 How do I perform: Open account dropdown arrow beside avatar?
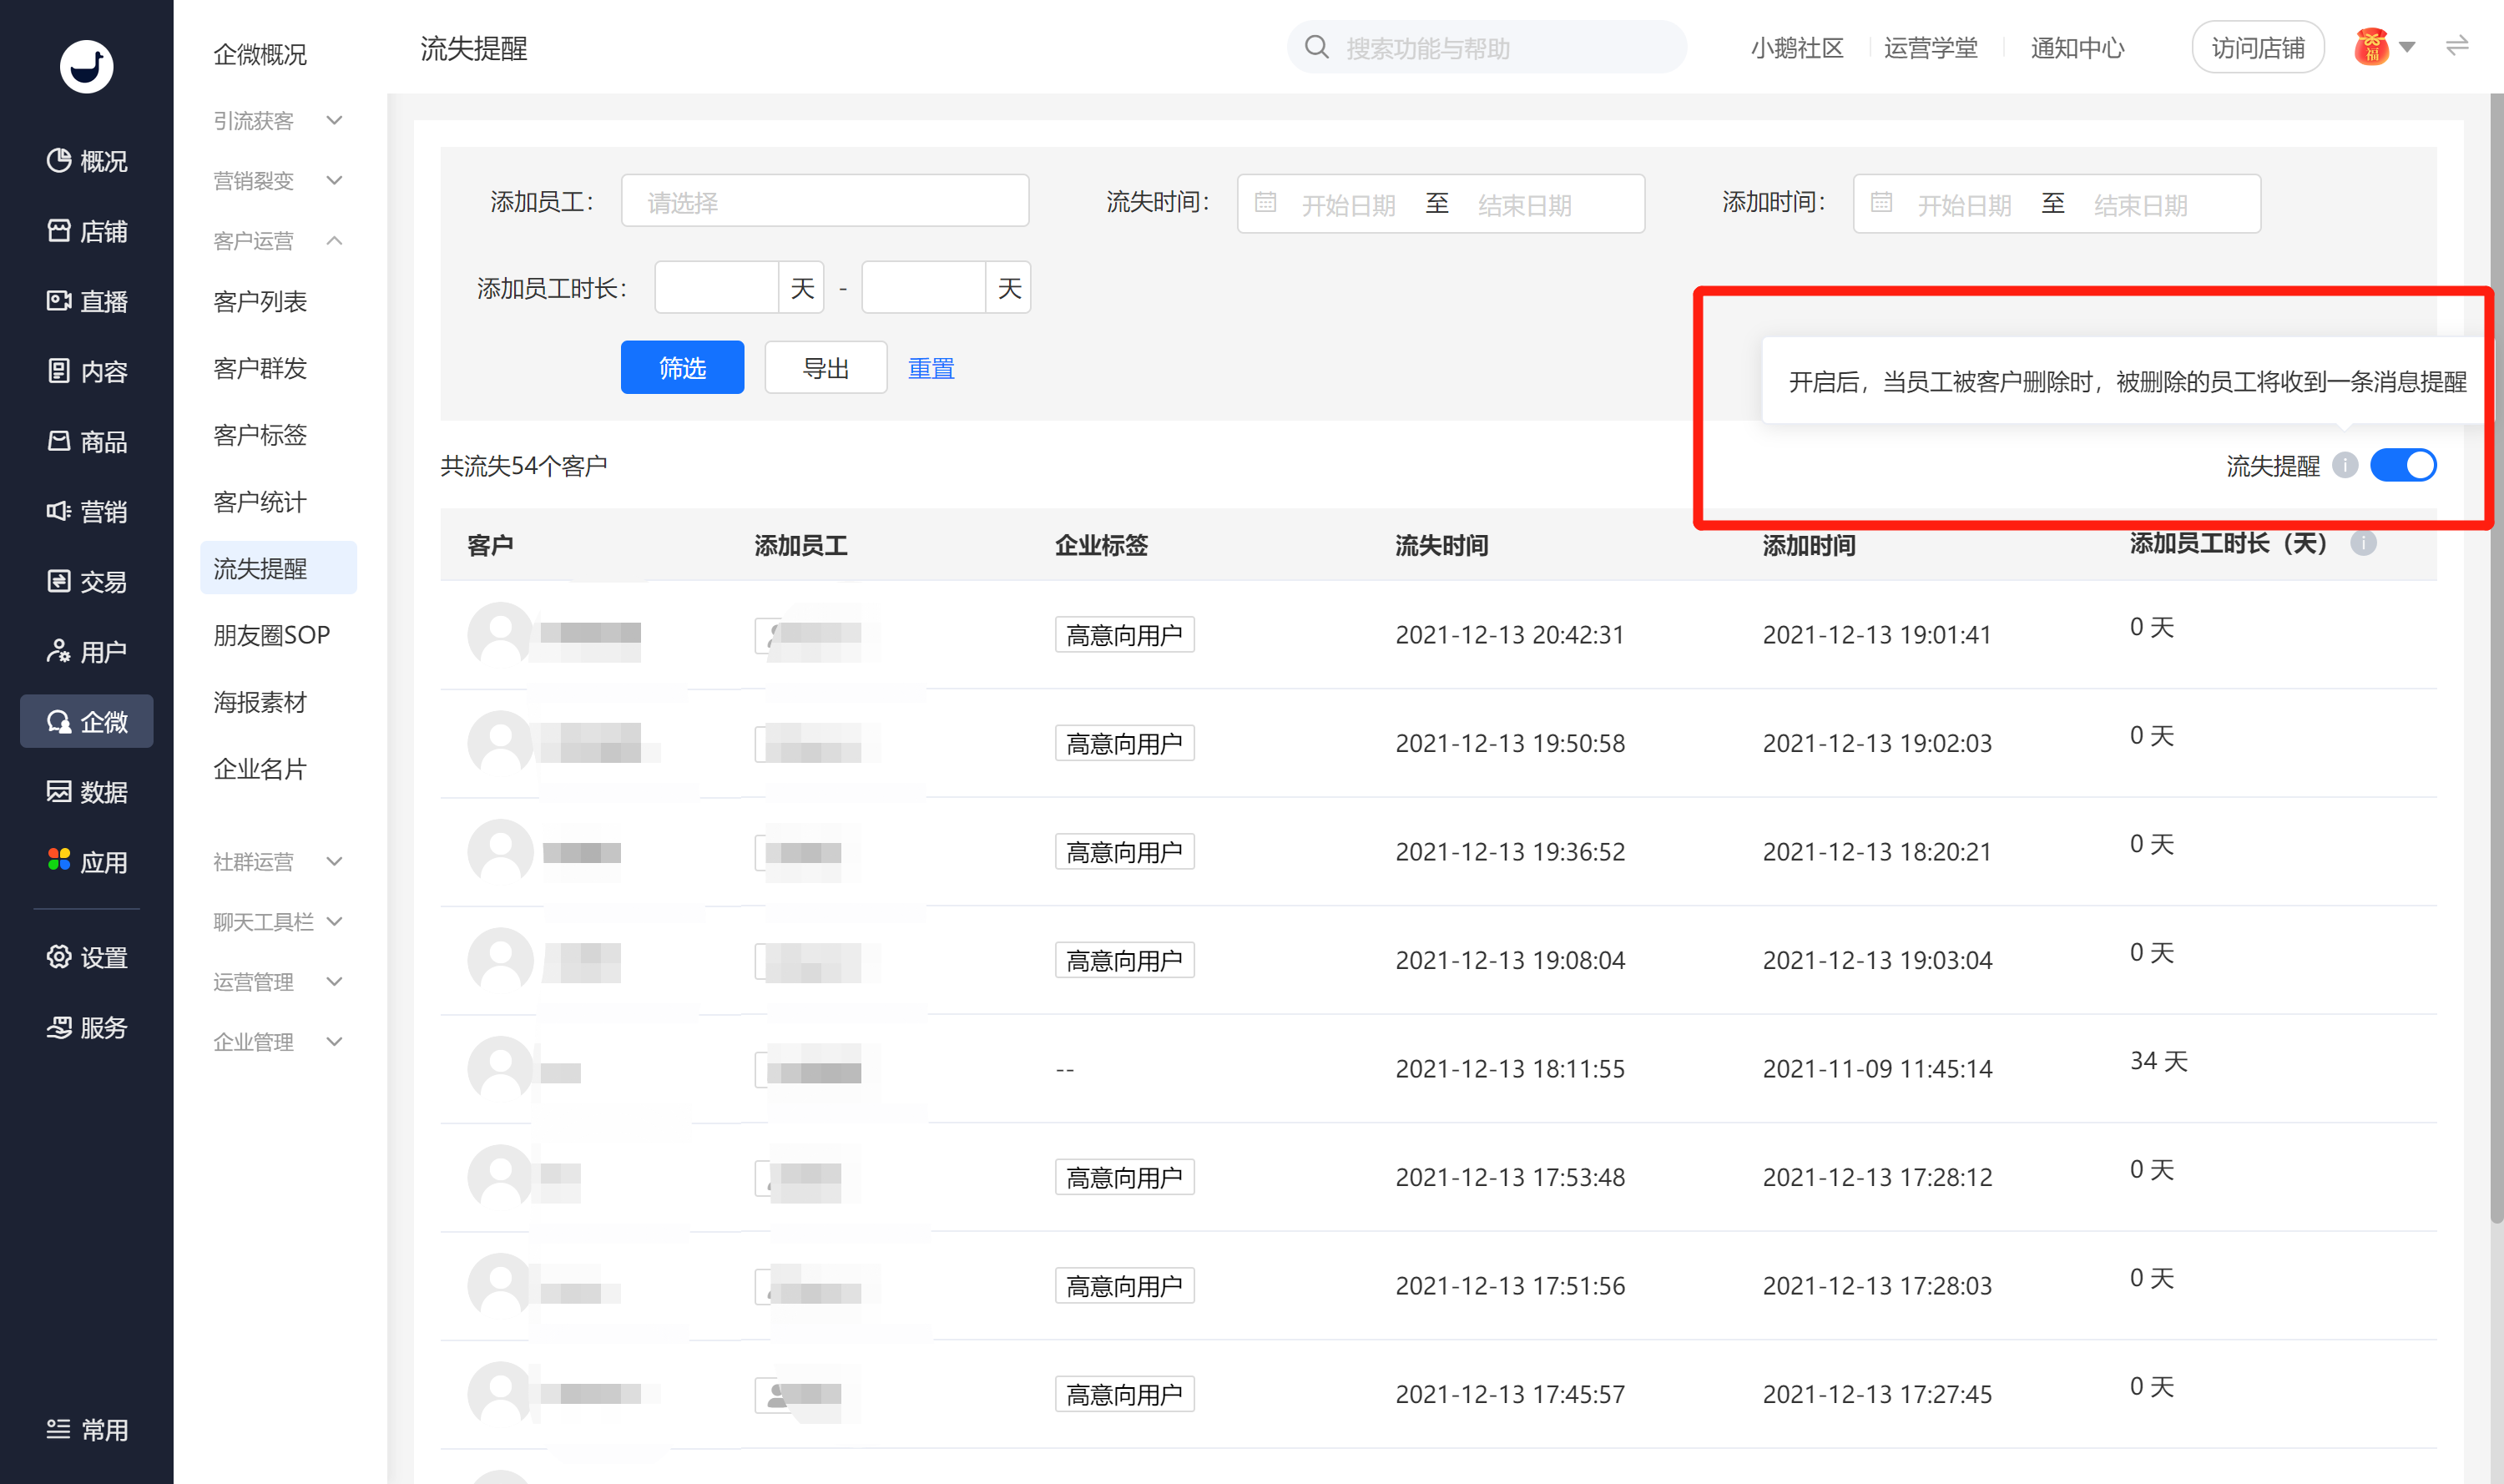[2408, 47]
